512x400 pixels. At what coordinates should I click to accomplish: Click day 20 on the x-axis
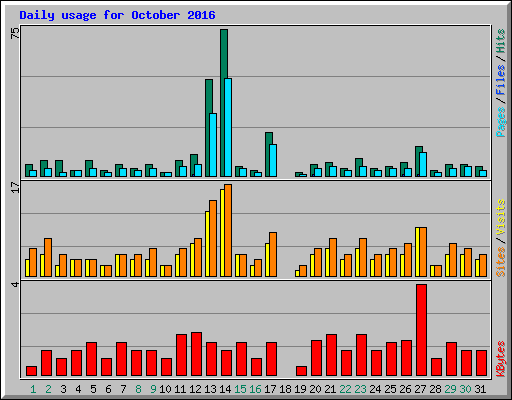tap(315, 389)
